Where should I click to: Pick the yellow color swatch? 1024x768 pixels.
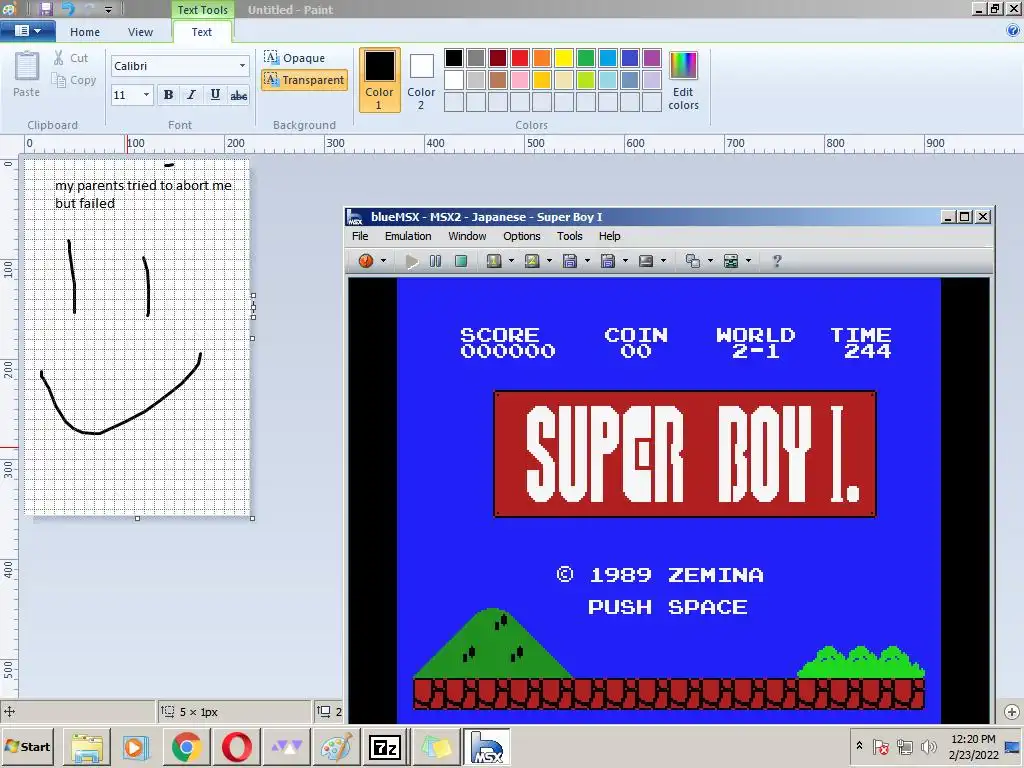[x=564, y=58]
